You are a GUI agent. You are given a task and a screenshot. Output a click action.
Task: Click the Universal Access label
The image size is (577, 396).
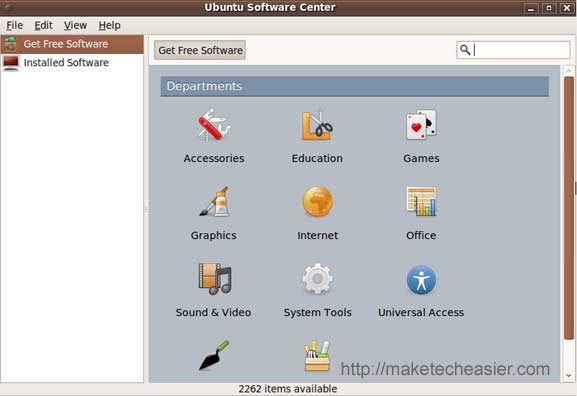[x=421, y=312]
